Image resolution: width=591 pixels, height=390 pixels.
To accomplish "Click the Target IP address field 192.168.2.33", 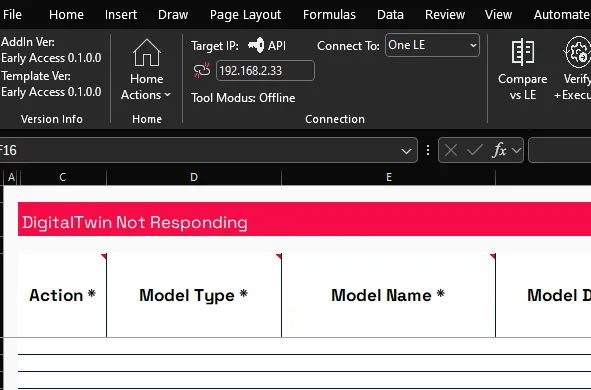I will [x=265, y=70].
